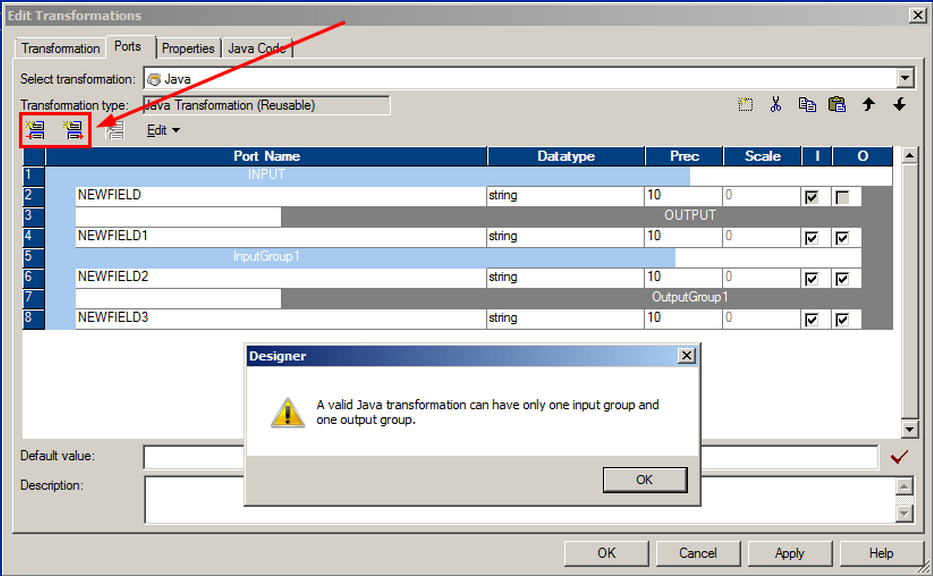Paste a port using the paste icon
Screen dimensions: 933x576
(837, 104)
